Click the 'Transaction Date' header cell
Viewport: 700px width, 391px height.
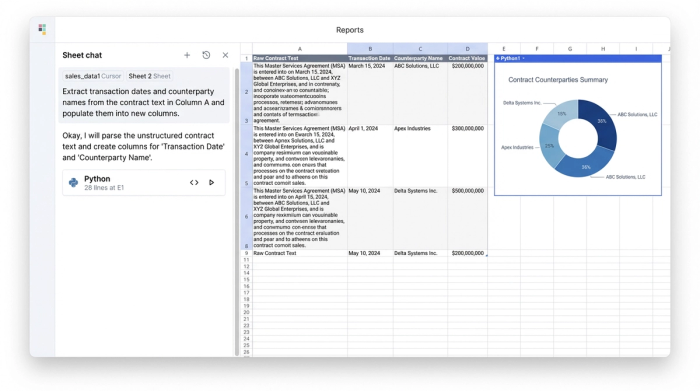370,58
